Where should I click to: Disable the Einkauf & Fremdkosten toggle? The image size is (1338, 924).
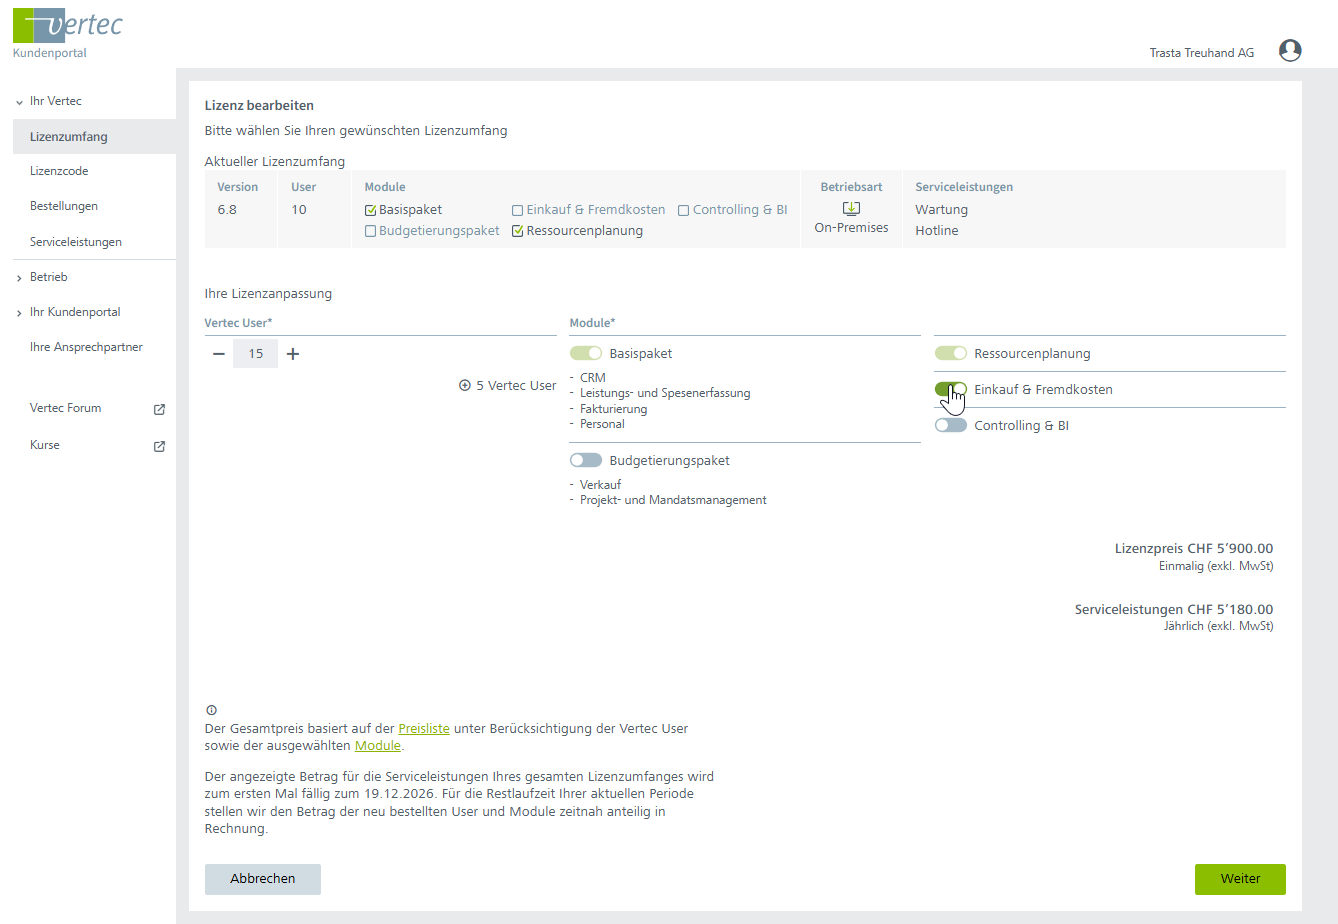(x=951, y=390)
